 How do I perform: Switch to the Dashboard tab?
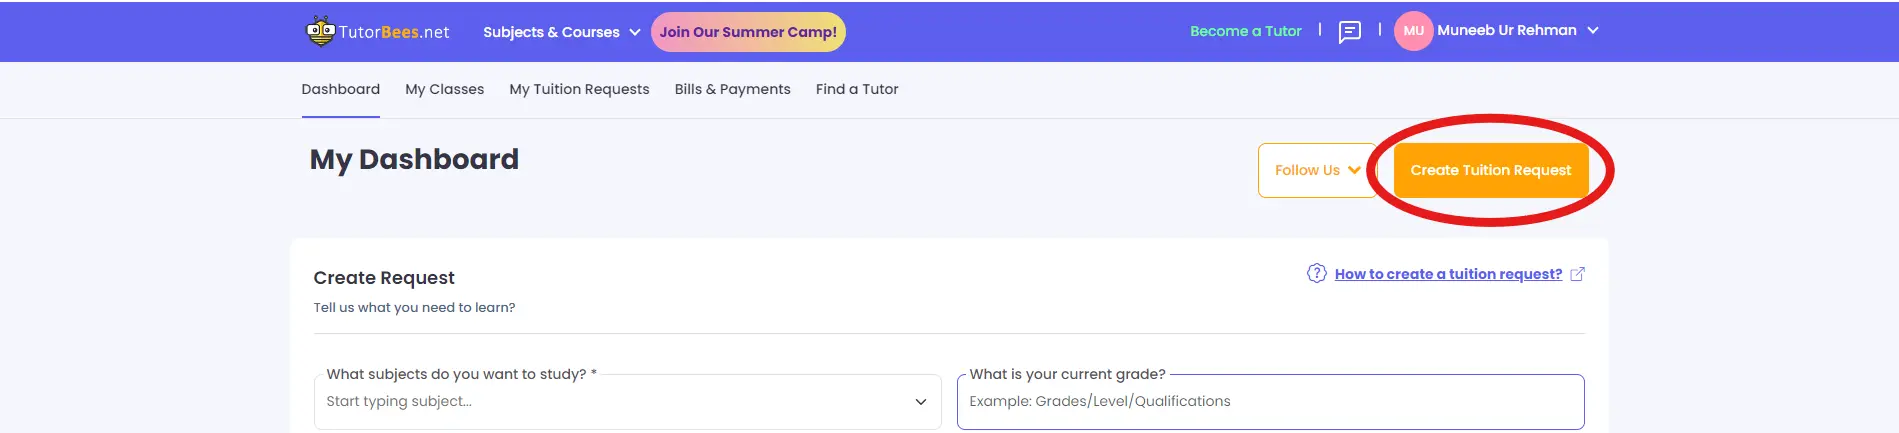[x=340, y=89]
